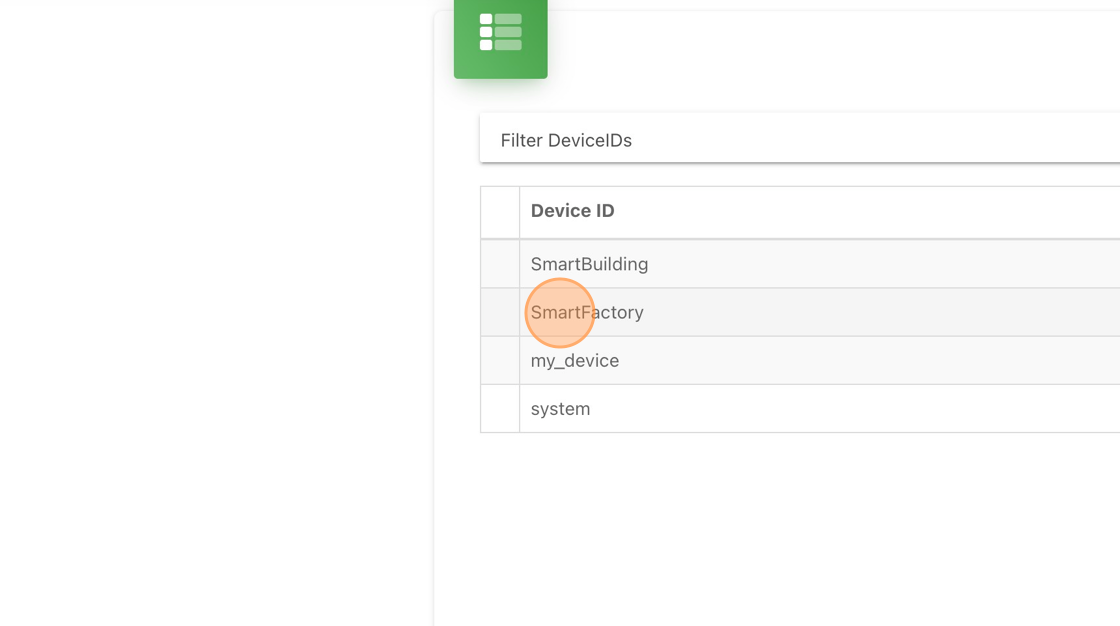
Task: Open the SmartFactory device entry
Action: click(800, 312)
